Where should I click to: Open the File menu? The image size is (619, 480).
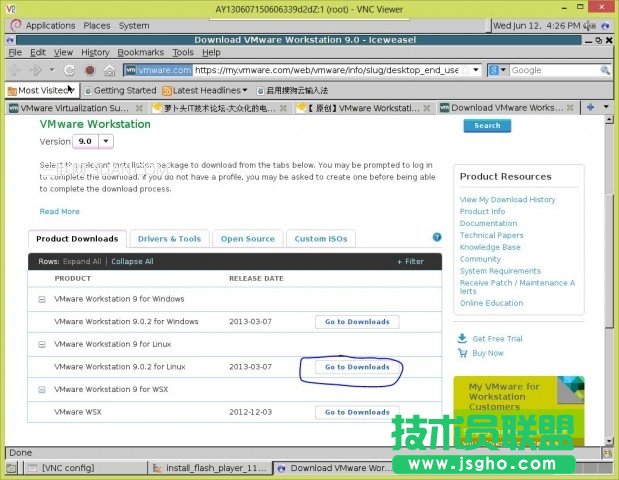click(x=15, y=52)
